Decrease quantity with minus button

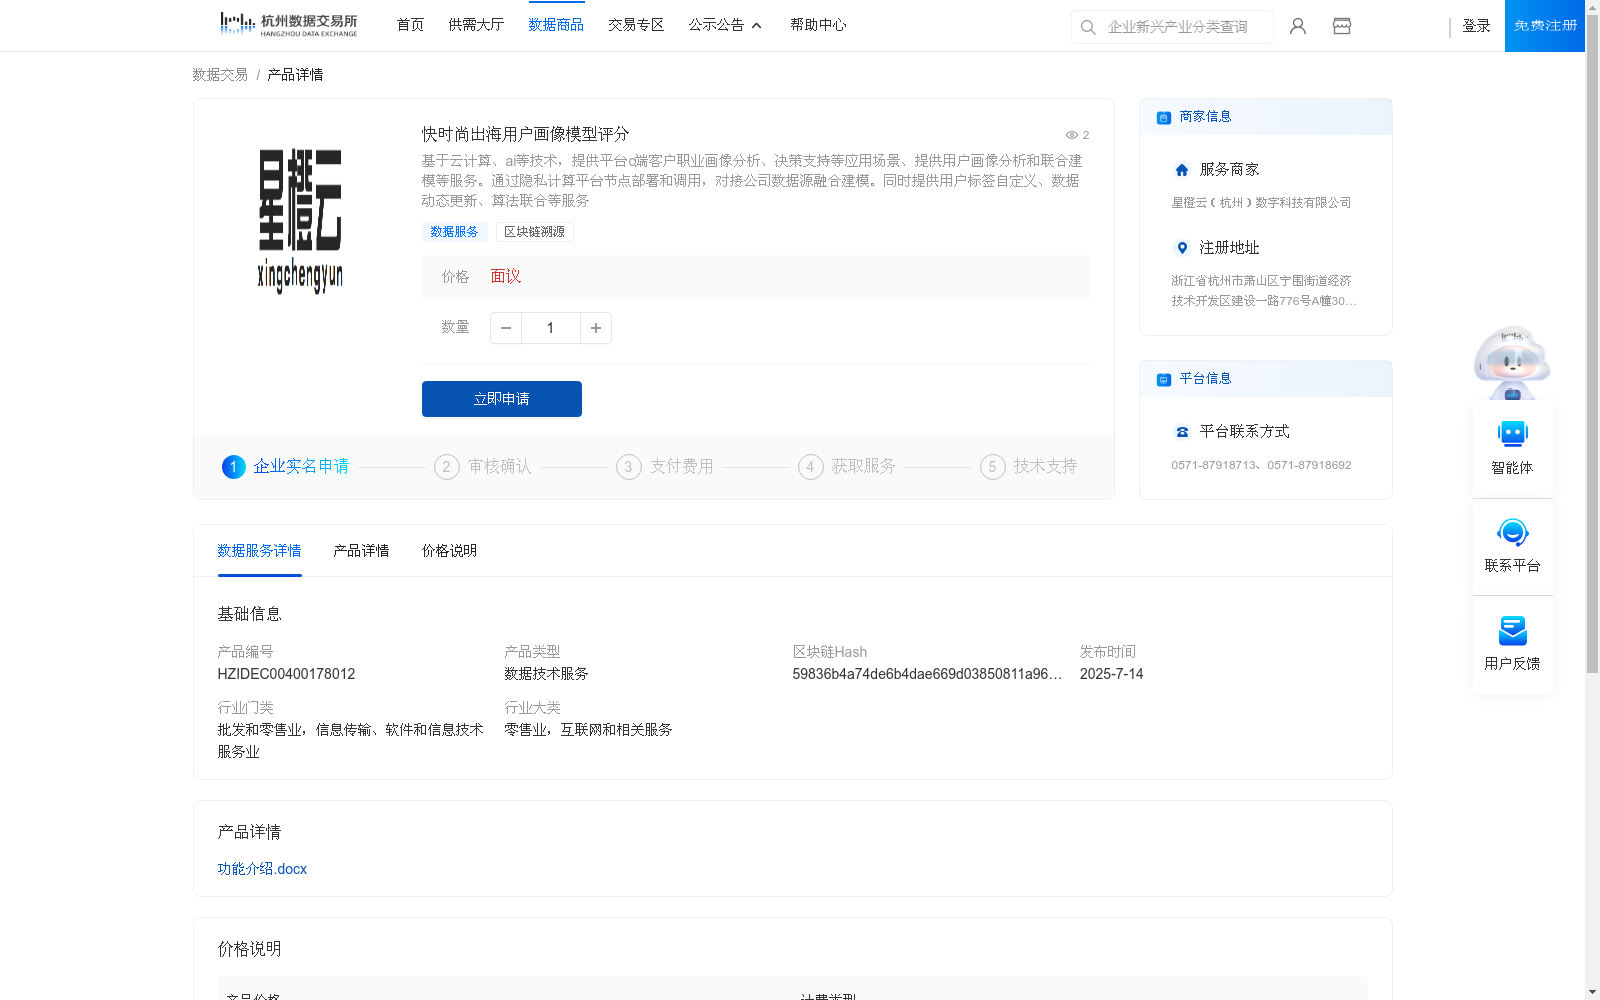tap(506, 328)
